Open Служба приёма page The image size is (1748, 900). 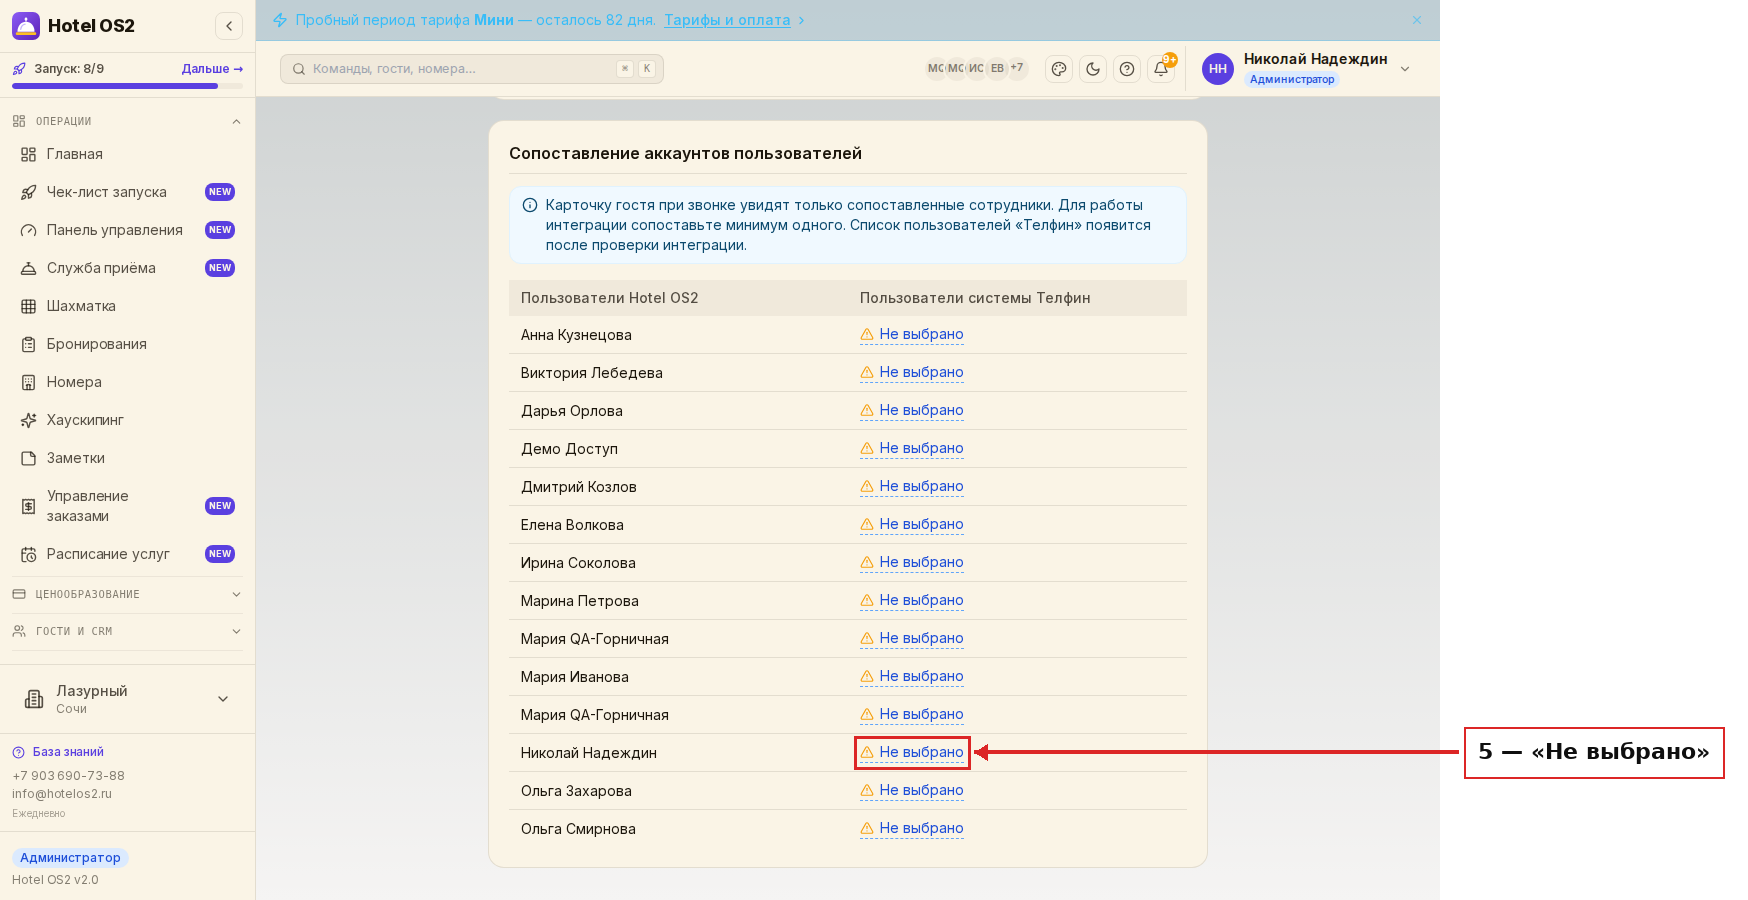(x=128, y=268)
